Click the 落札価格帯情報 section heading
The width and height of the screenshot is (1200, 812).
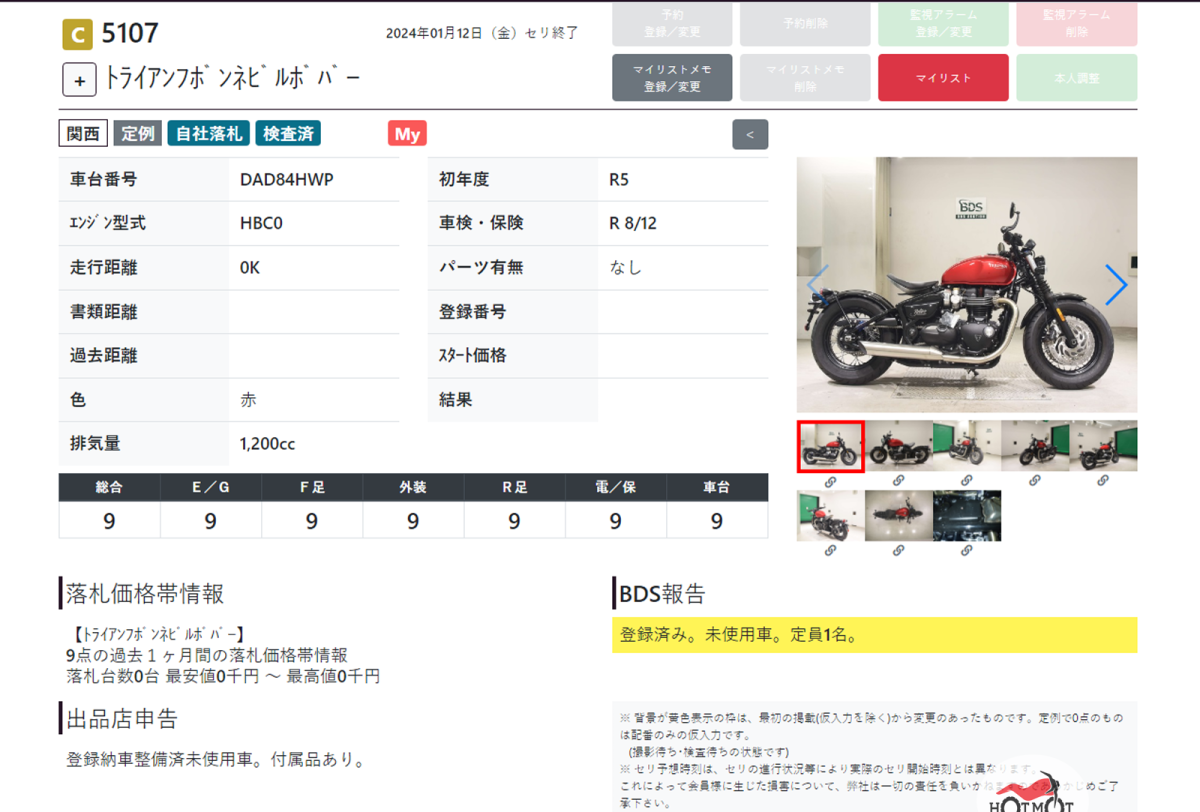pyautogui.click(x=145, y=593)
